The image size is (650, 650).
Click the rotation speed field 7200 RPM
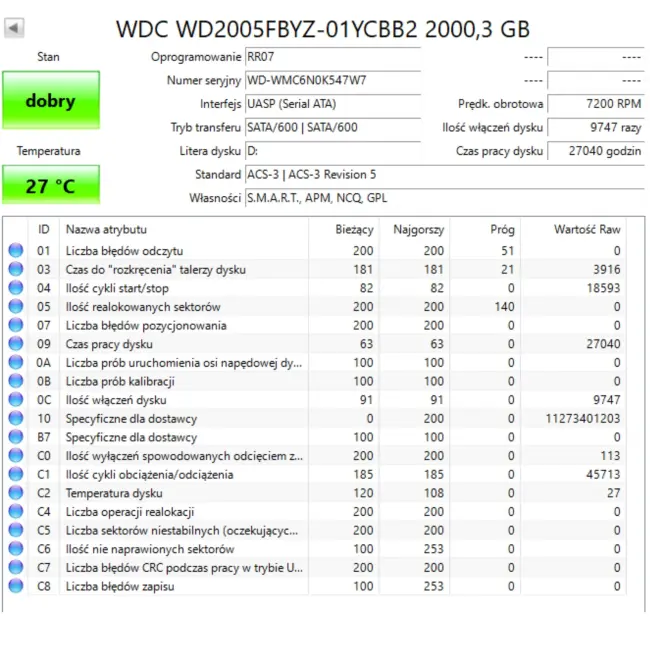point(596,104)
